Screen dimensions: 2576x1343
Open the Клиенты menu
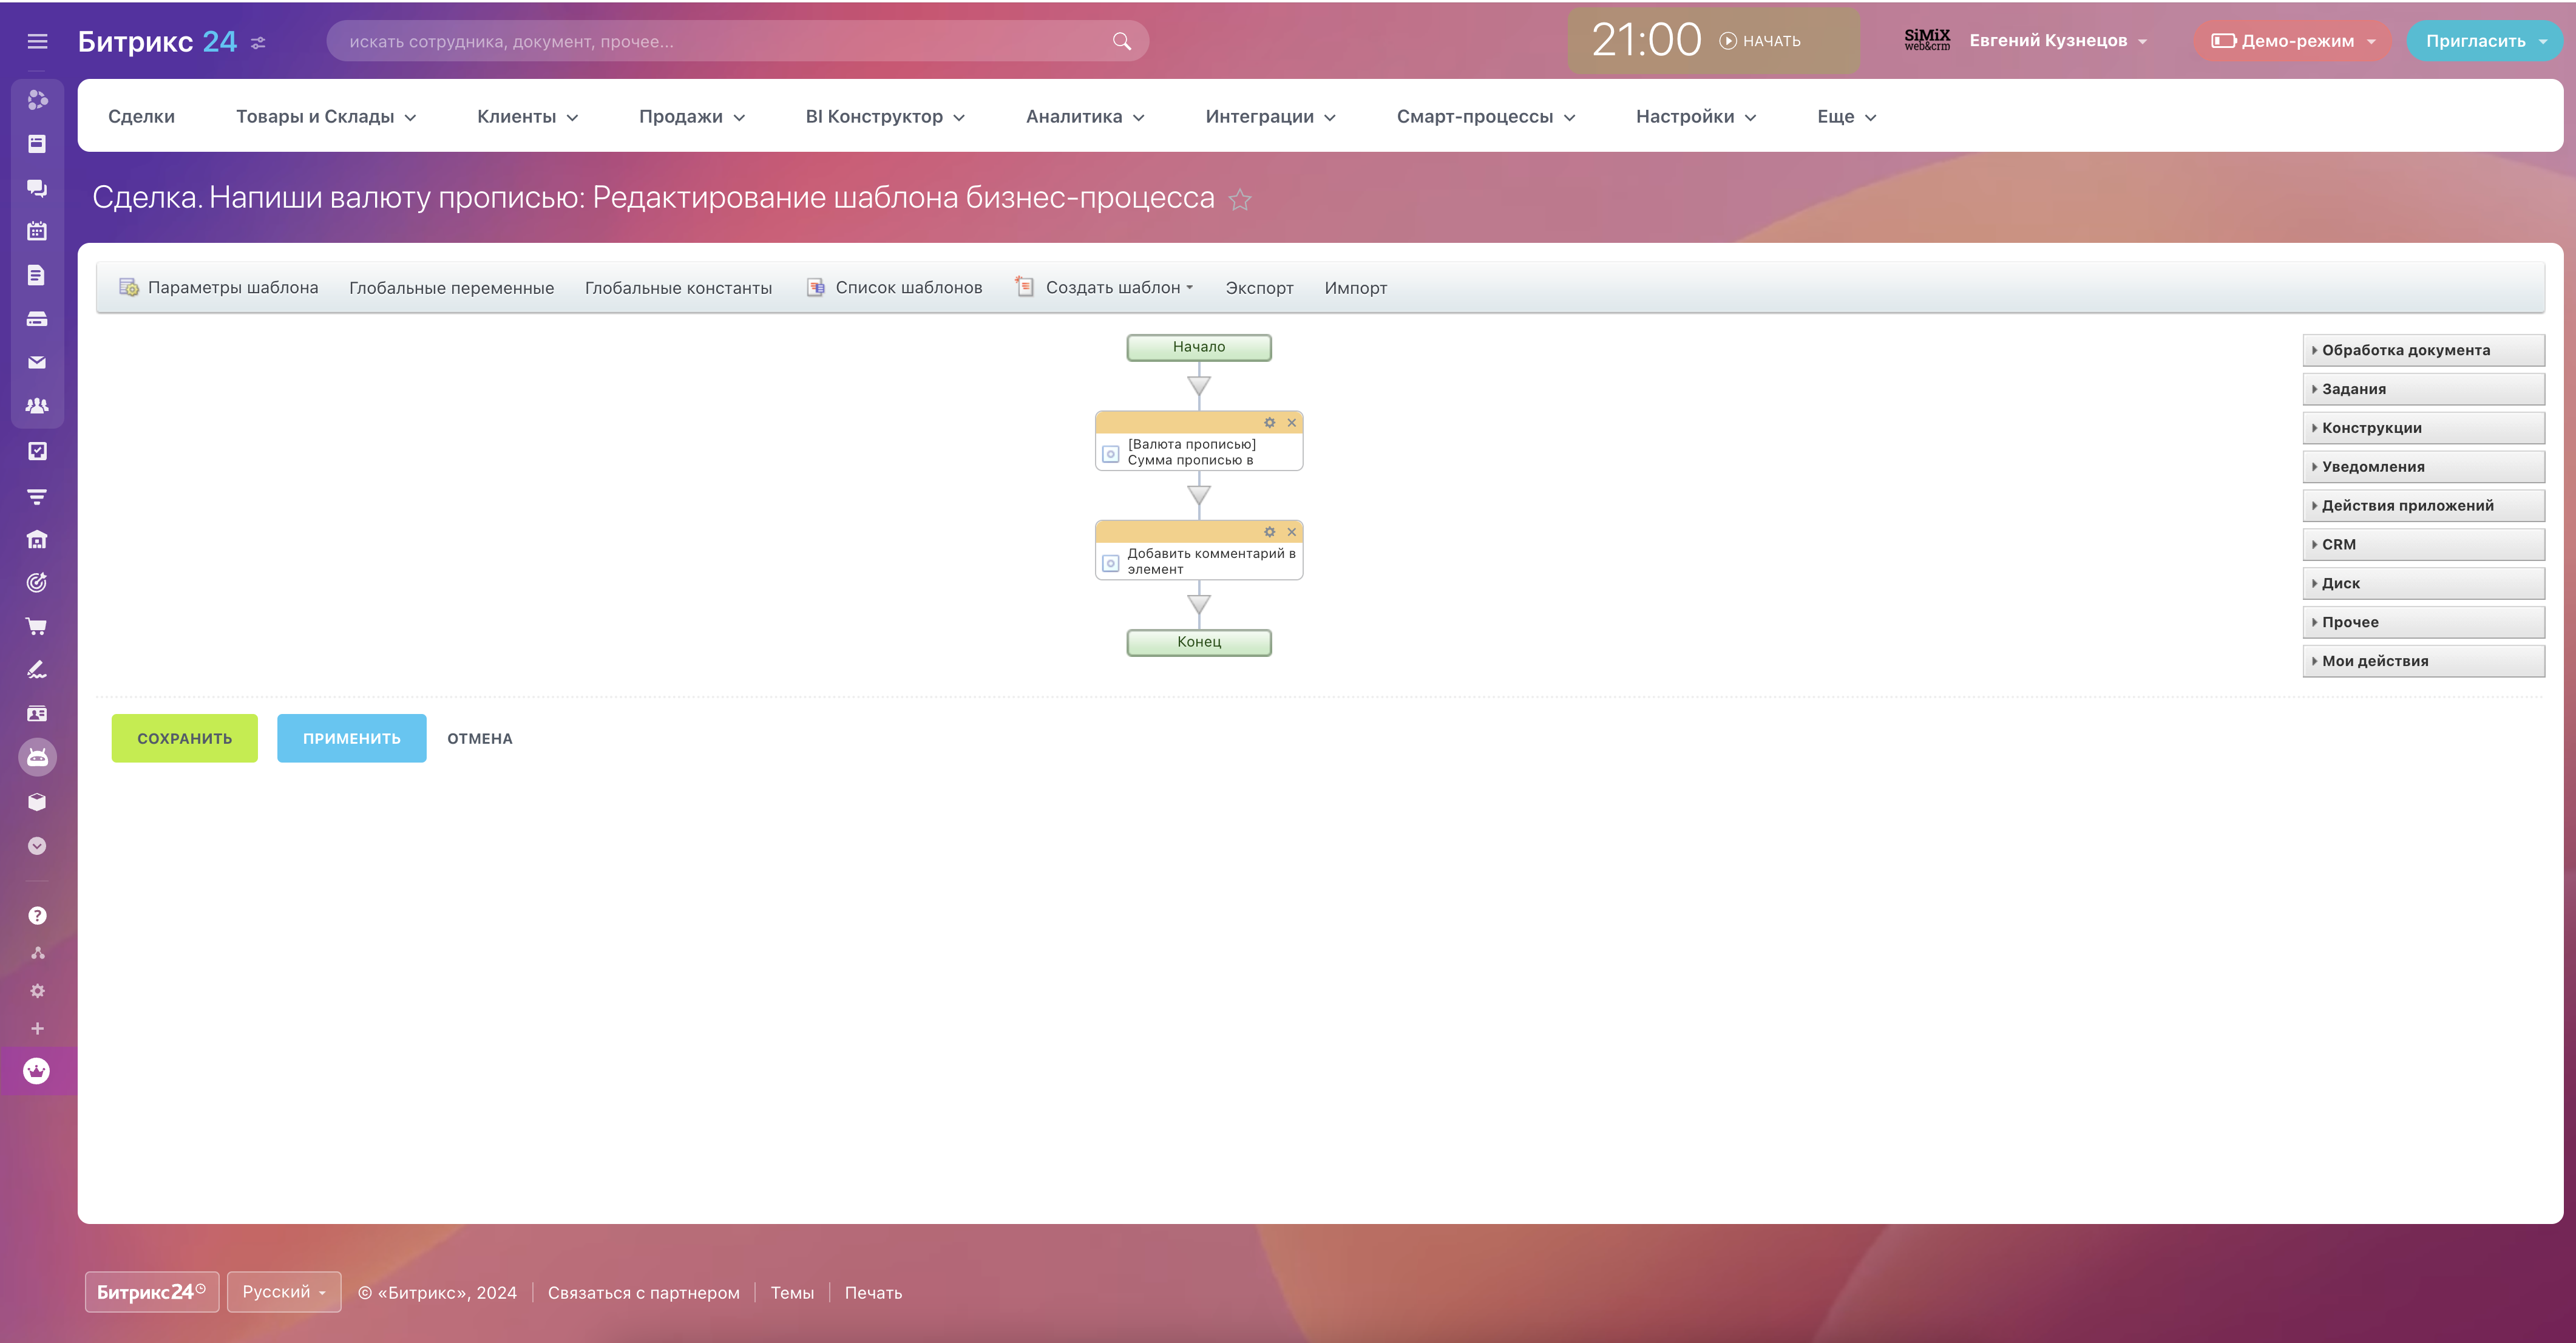point(527,117)
